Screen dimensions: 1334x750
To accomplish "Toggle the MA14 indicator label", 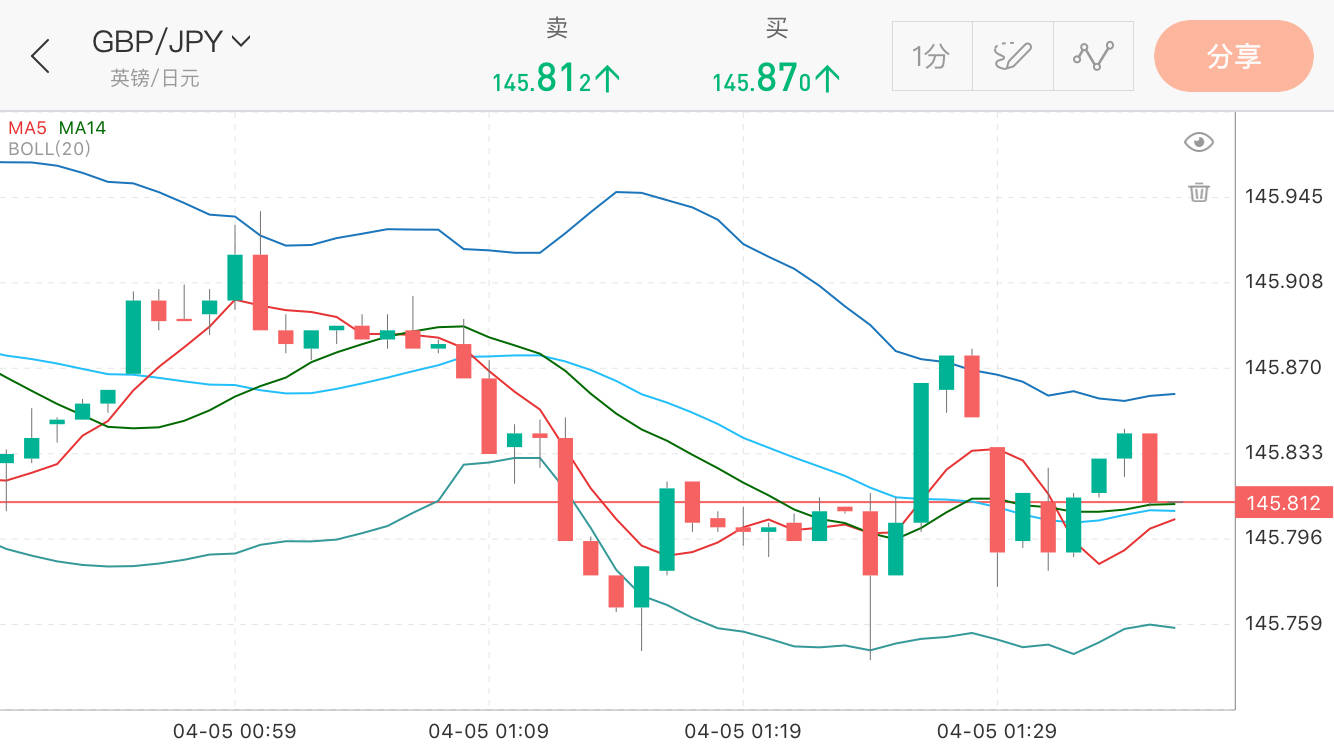I will click(82, 128).
